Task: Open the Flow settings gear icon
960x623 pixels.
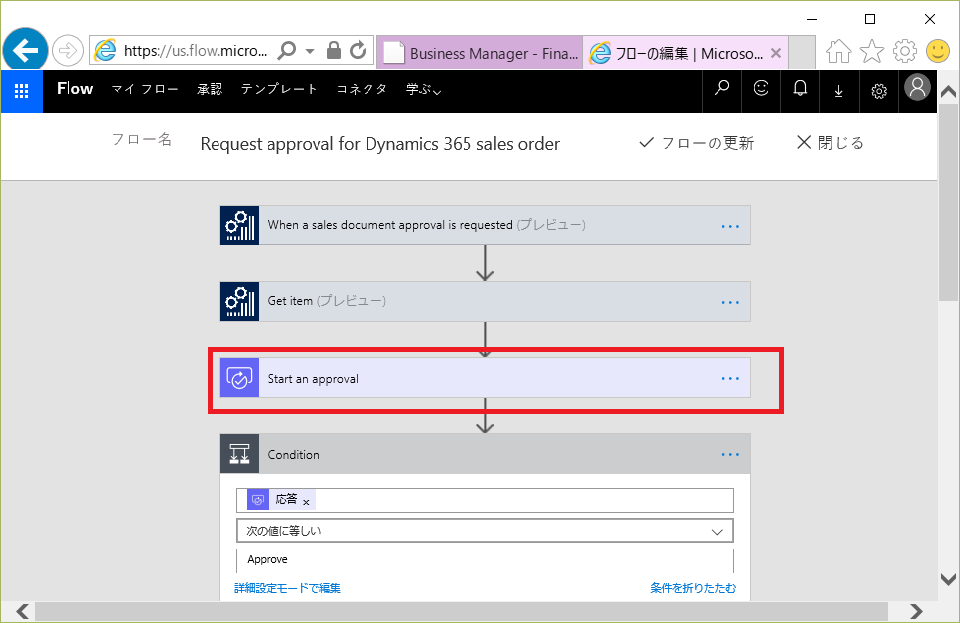Action: [x=879, y=91]
